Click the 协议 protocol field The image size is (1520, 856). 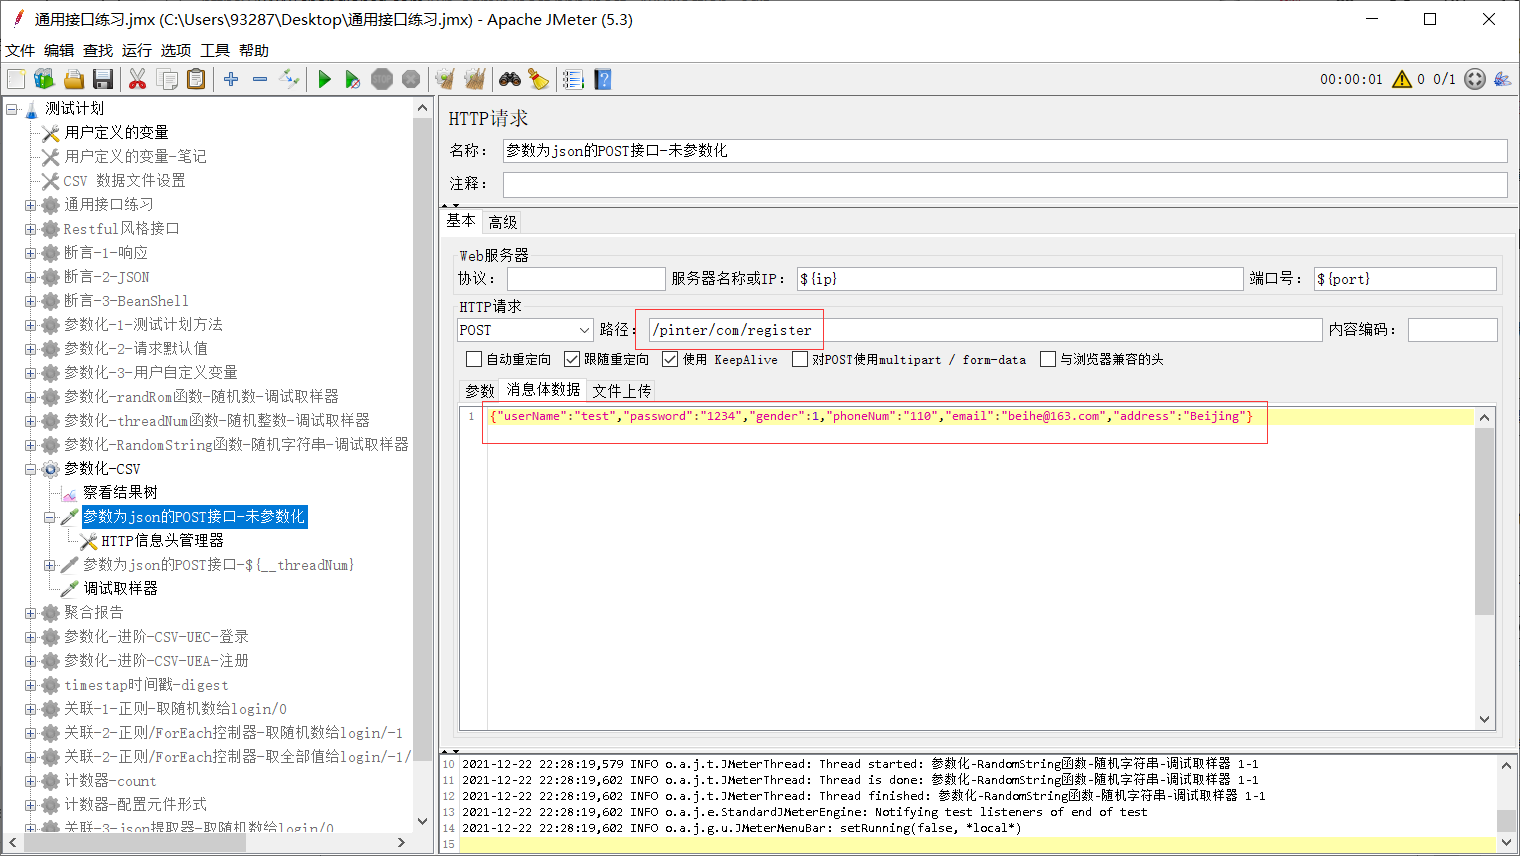(x=586, y=279)
